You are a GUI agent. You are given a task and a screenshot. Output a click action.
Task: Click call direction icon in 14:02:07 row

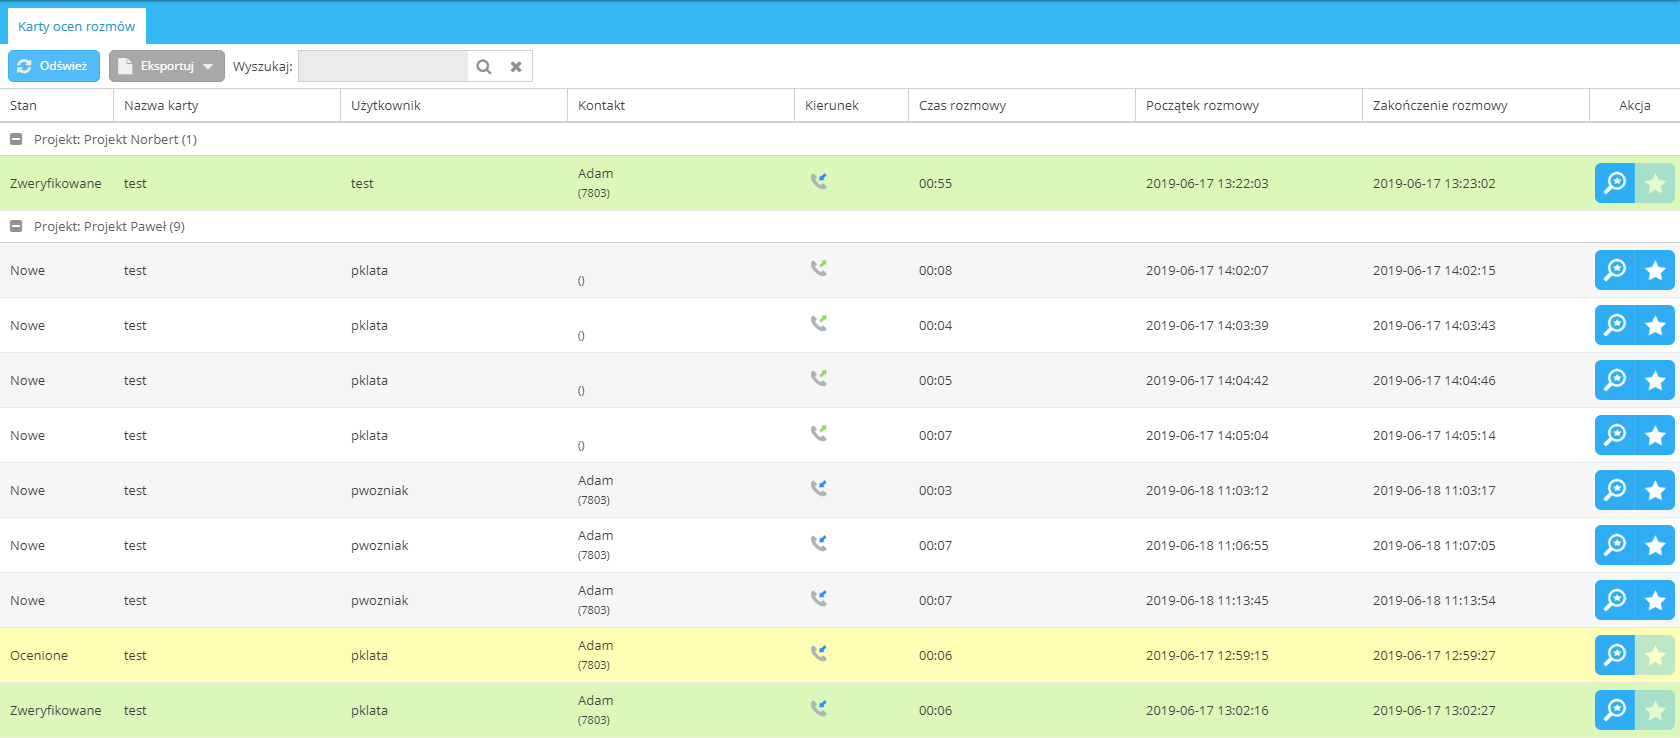pyautogui.click(x=819, y=268)
